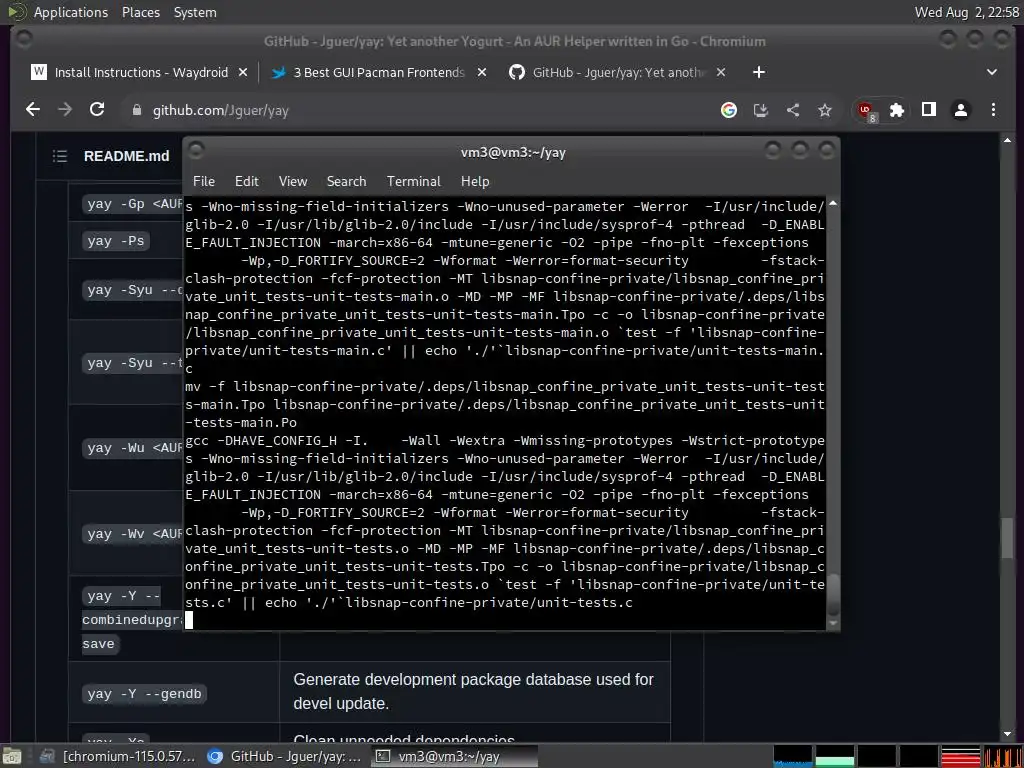Click the terminal scrollbar up arrow
The height and width of the screenshot is (768, 1024).
coord(833,204)
